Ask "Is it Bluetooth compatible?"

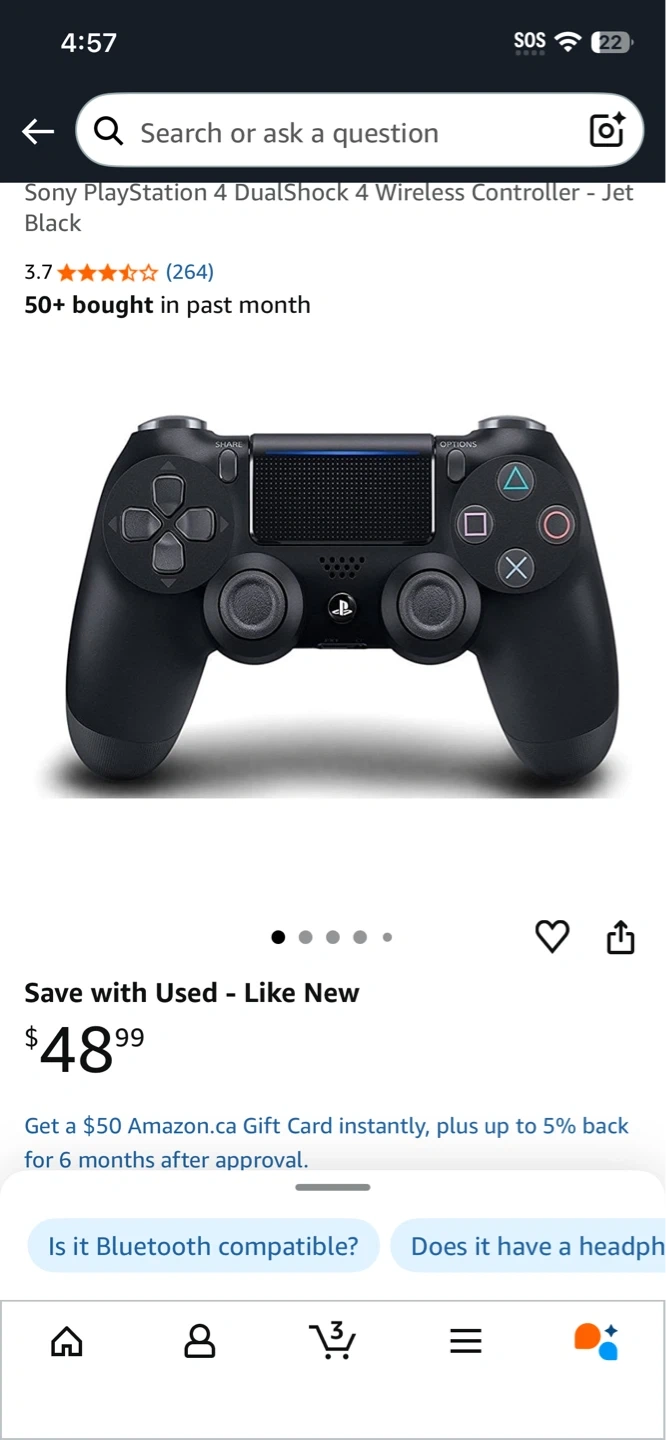coord(204,1246)
